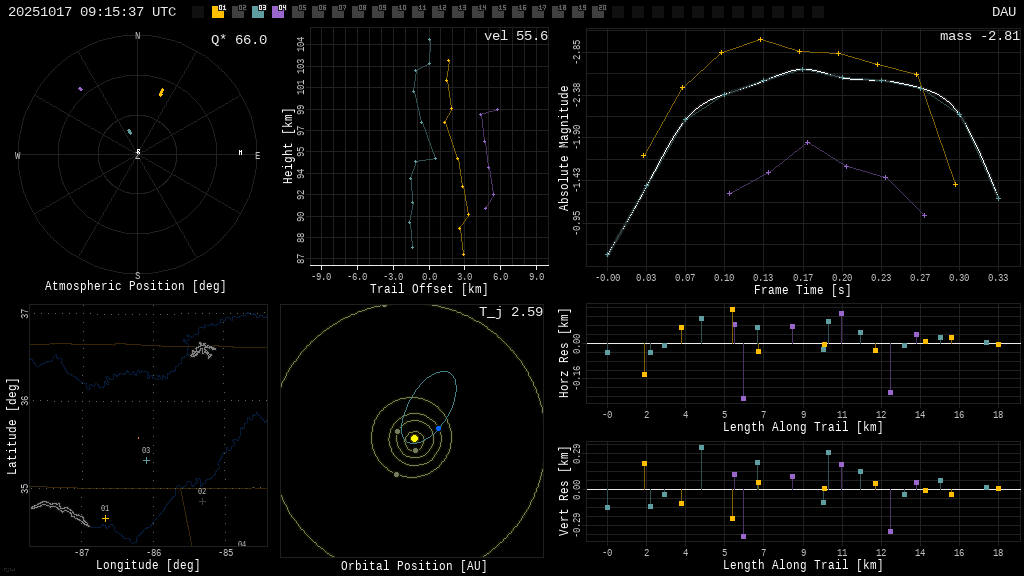Click the orange 01 station cross on map
1024x576 pixels.
105,518
